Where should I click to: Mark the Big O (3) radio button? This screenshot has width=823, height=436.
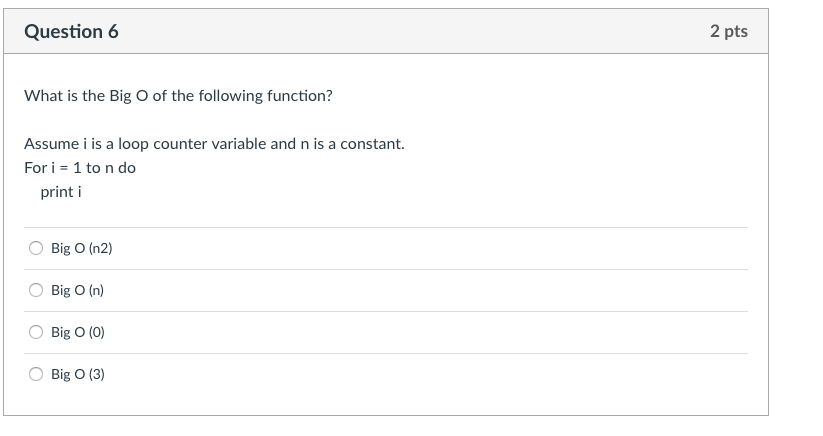coord(36,374)
